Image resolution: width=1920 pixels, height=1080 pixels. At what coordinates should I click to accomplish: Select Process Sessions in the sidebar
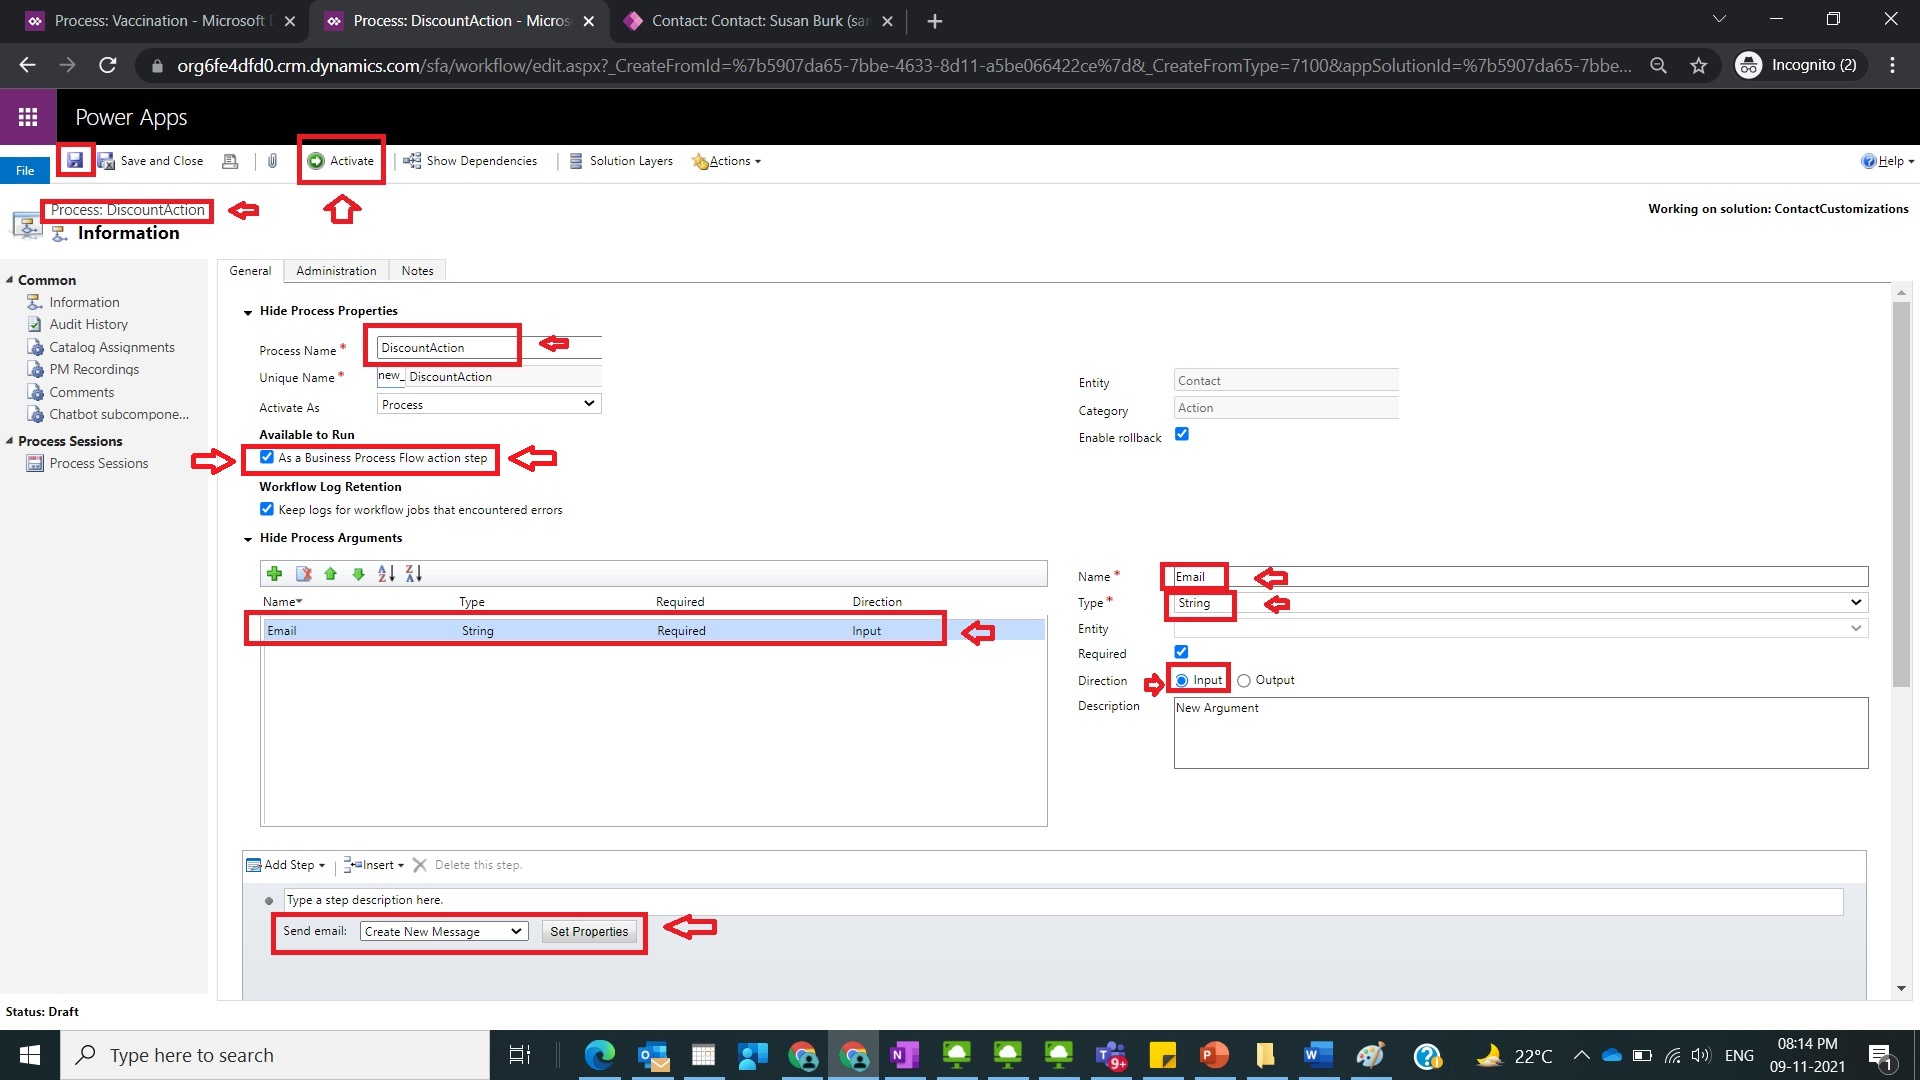[x=98, y=463]
